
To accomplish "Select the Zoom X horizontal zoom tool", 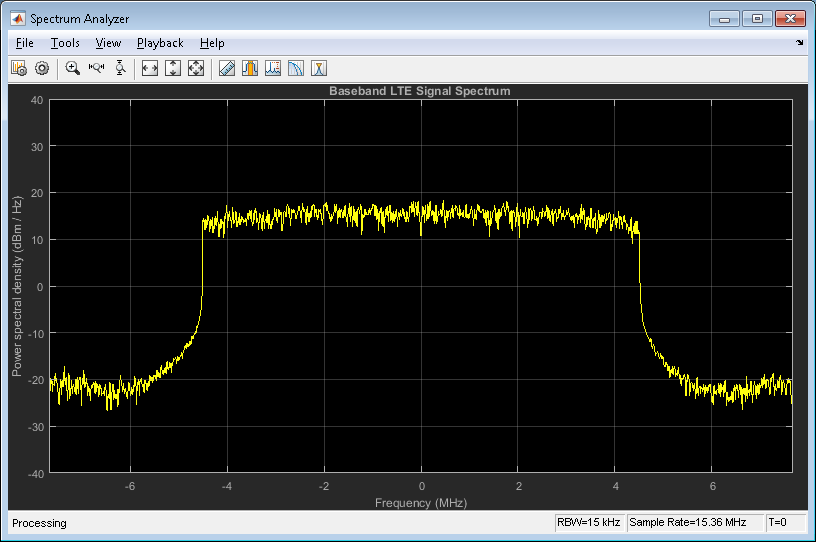I will tap(96, 68).
